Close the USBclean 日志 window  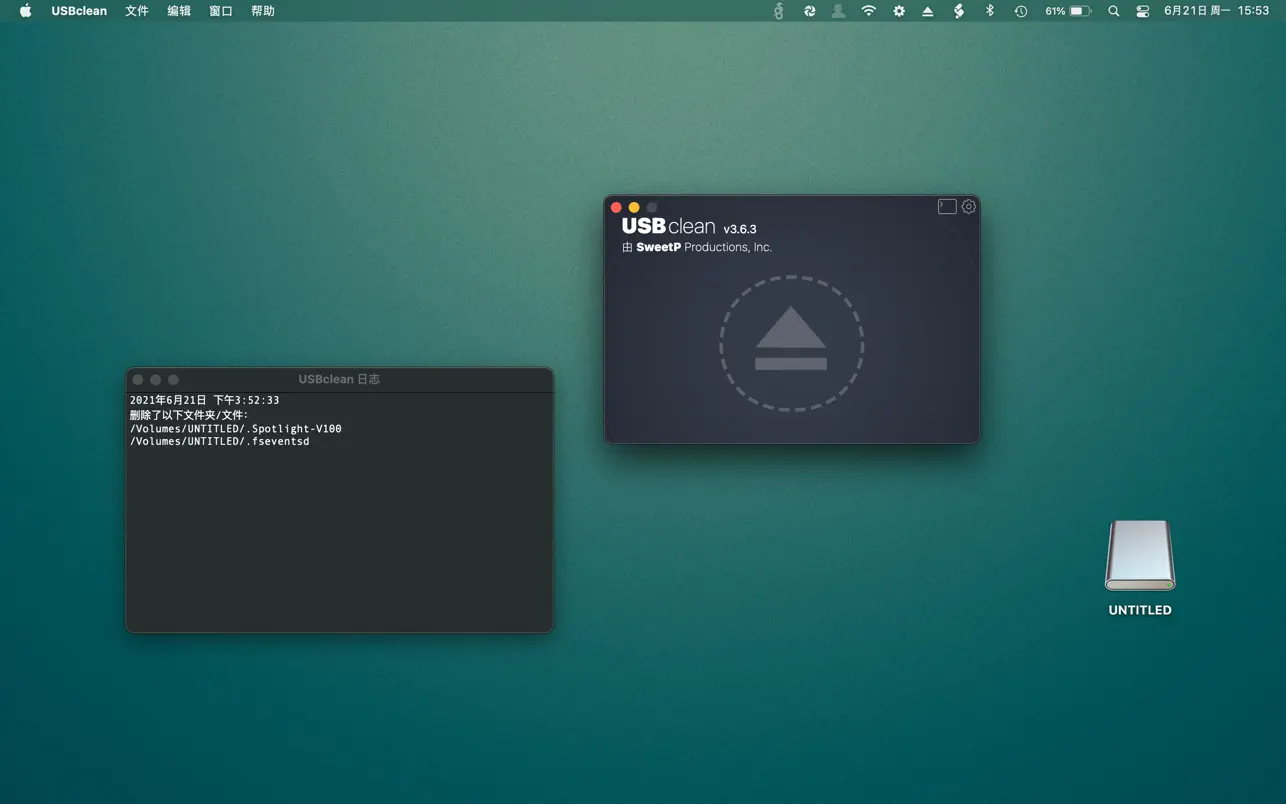(x=138, y=380)
